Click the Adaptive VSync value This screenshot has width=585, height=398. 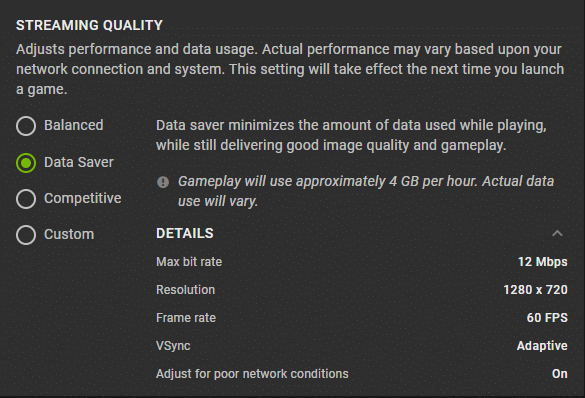tap(542, 346)
